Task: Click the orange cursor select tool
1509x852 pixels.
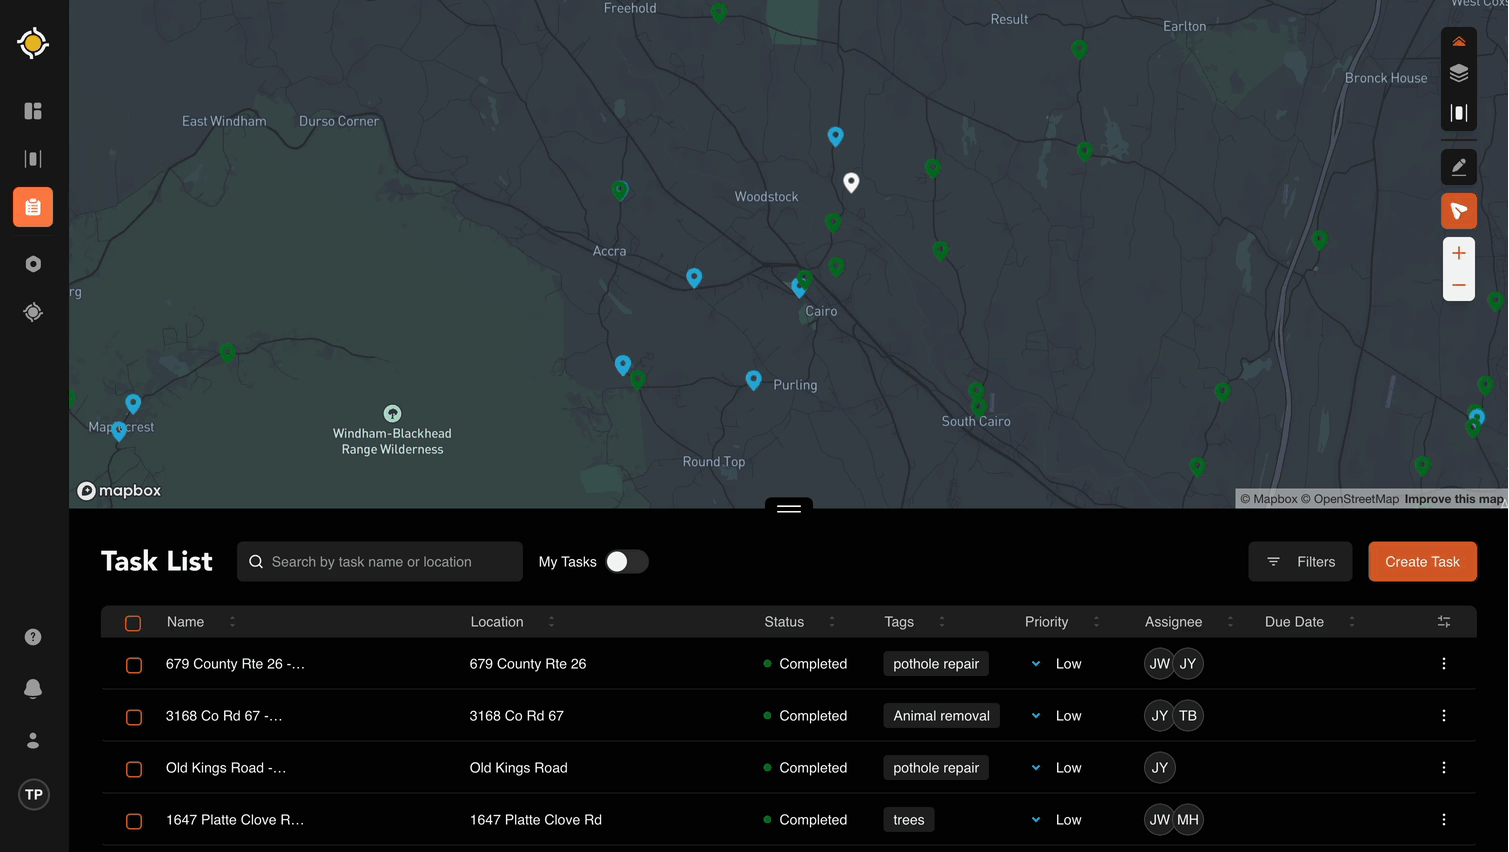Action: (x=1458, y=211)
